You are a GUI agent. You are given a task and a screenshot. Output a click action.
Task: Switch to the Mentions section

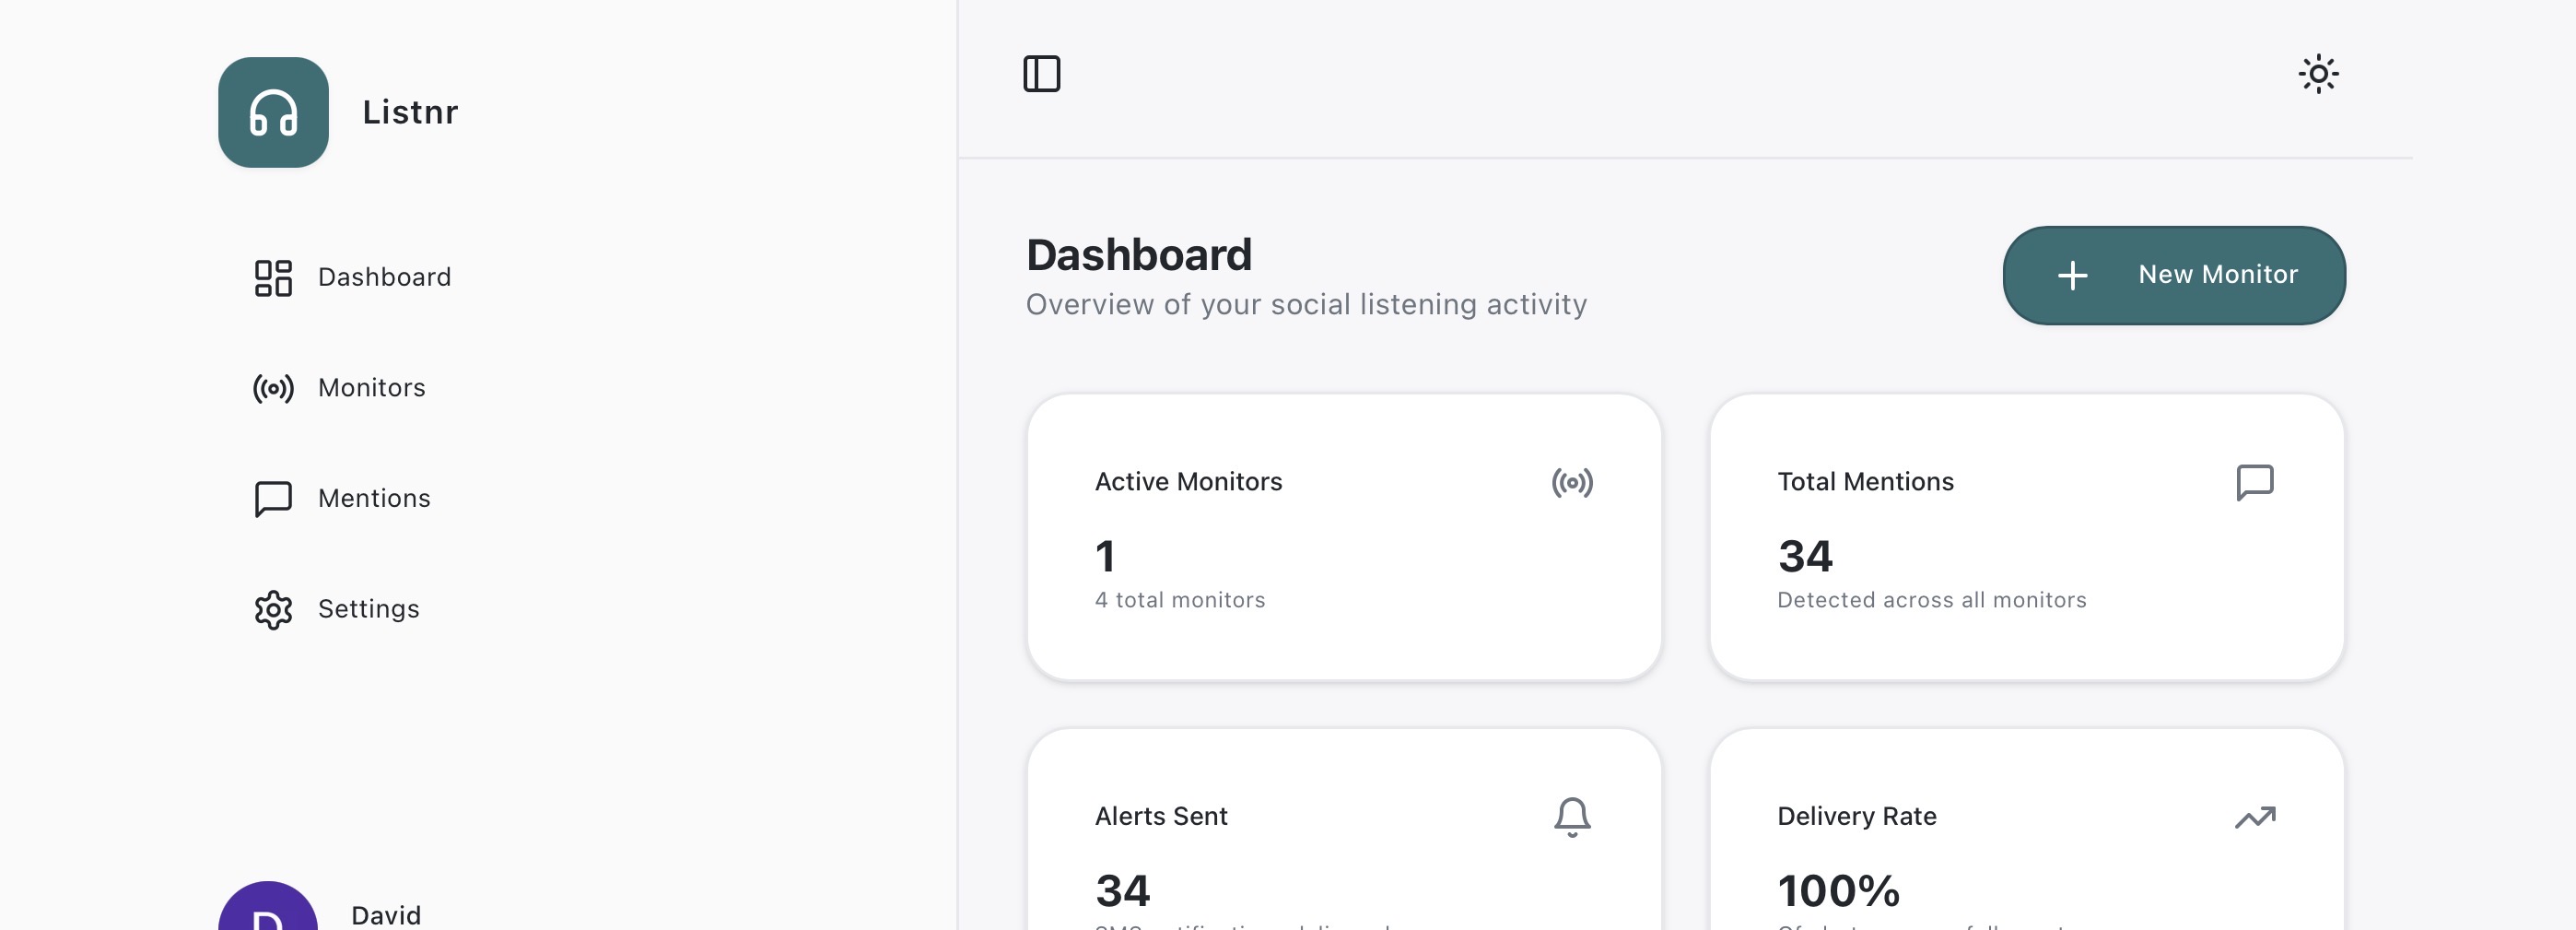(x=374, y=498)
